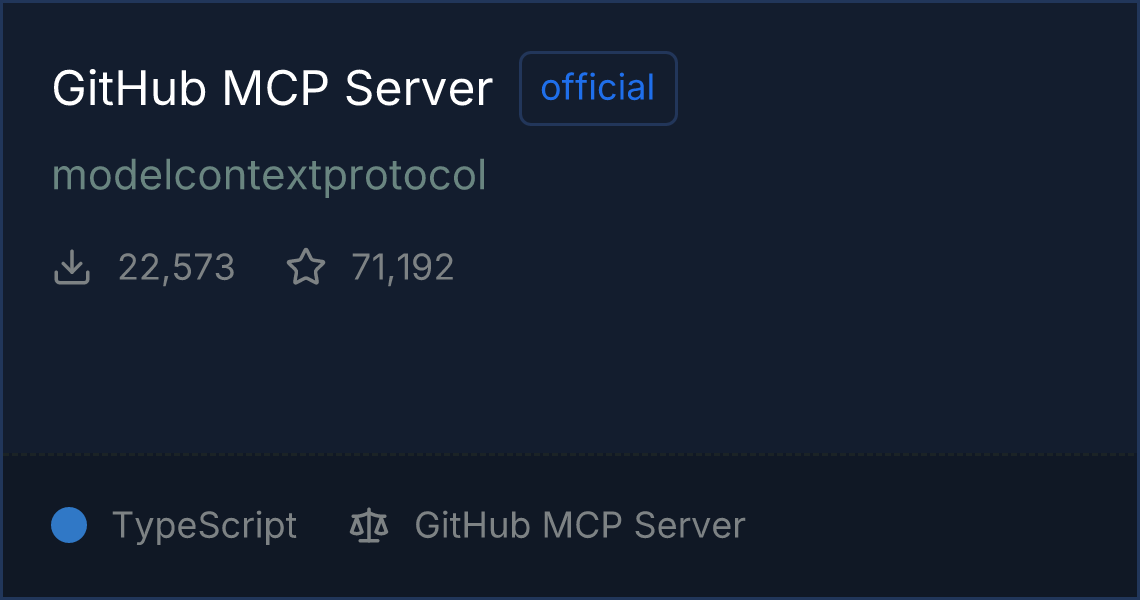Click the 22,573 downloads count
The image size is (1140, 600).
coord(177,267)
